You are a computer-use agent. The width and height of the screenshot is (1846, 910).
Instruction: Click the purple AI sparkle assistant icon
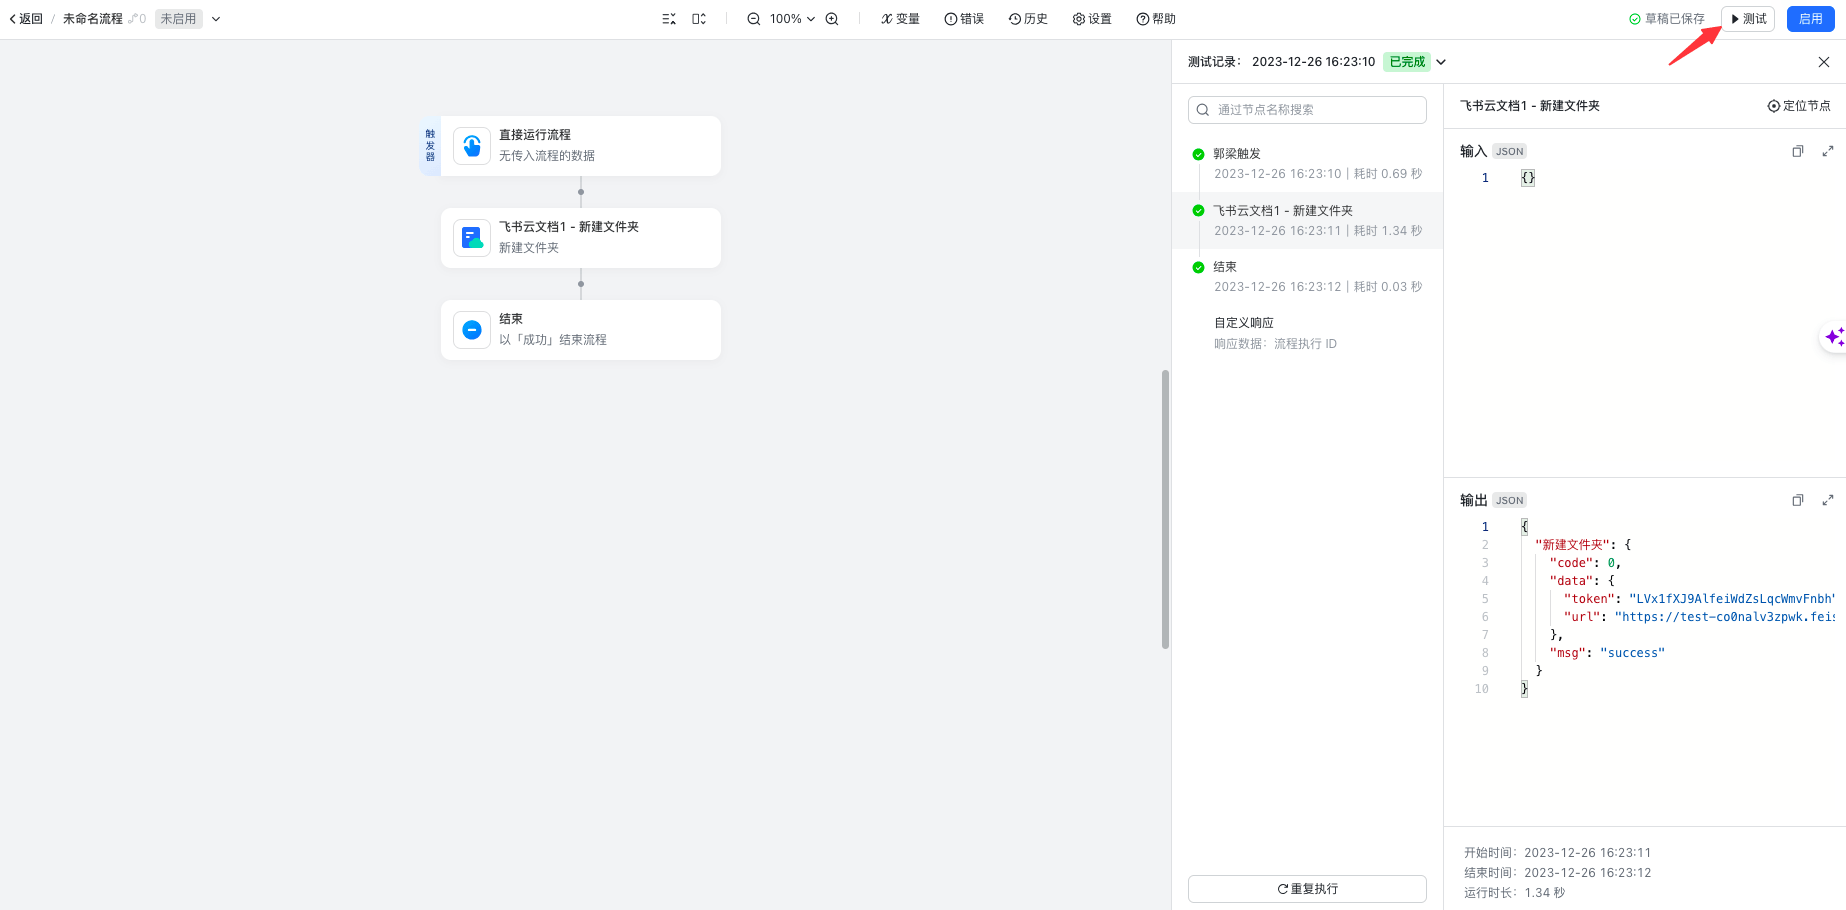1834,337
